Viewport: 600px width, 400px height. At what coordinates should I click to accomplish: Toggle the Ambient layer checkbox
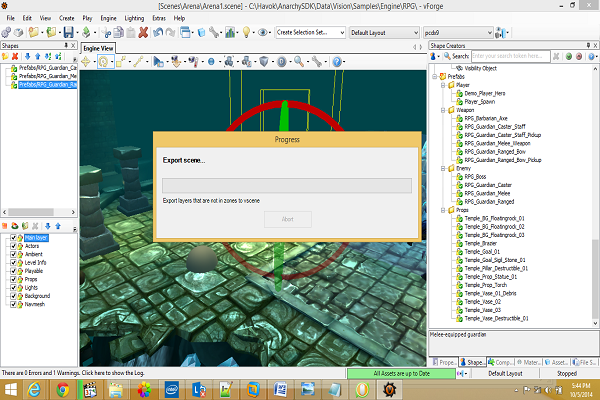coord(13,255)
